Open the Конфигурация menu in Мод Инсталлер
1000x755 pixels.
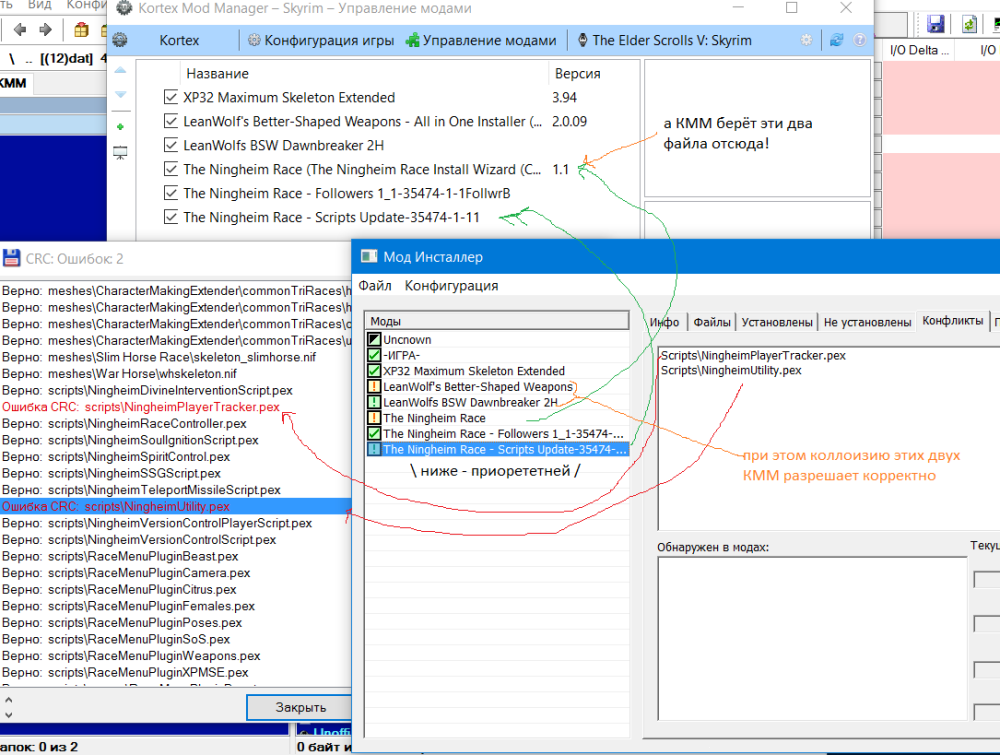(452, 286)
